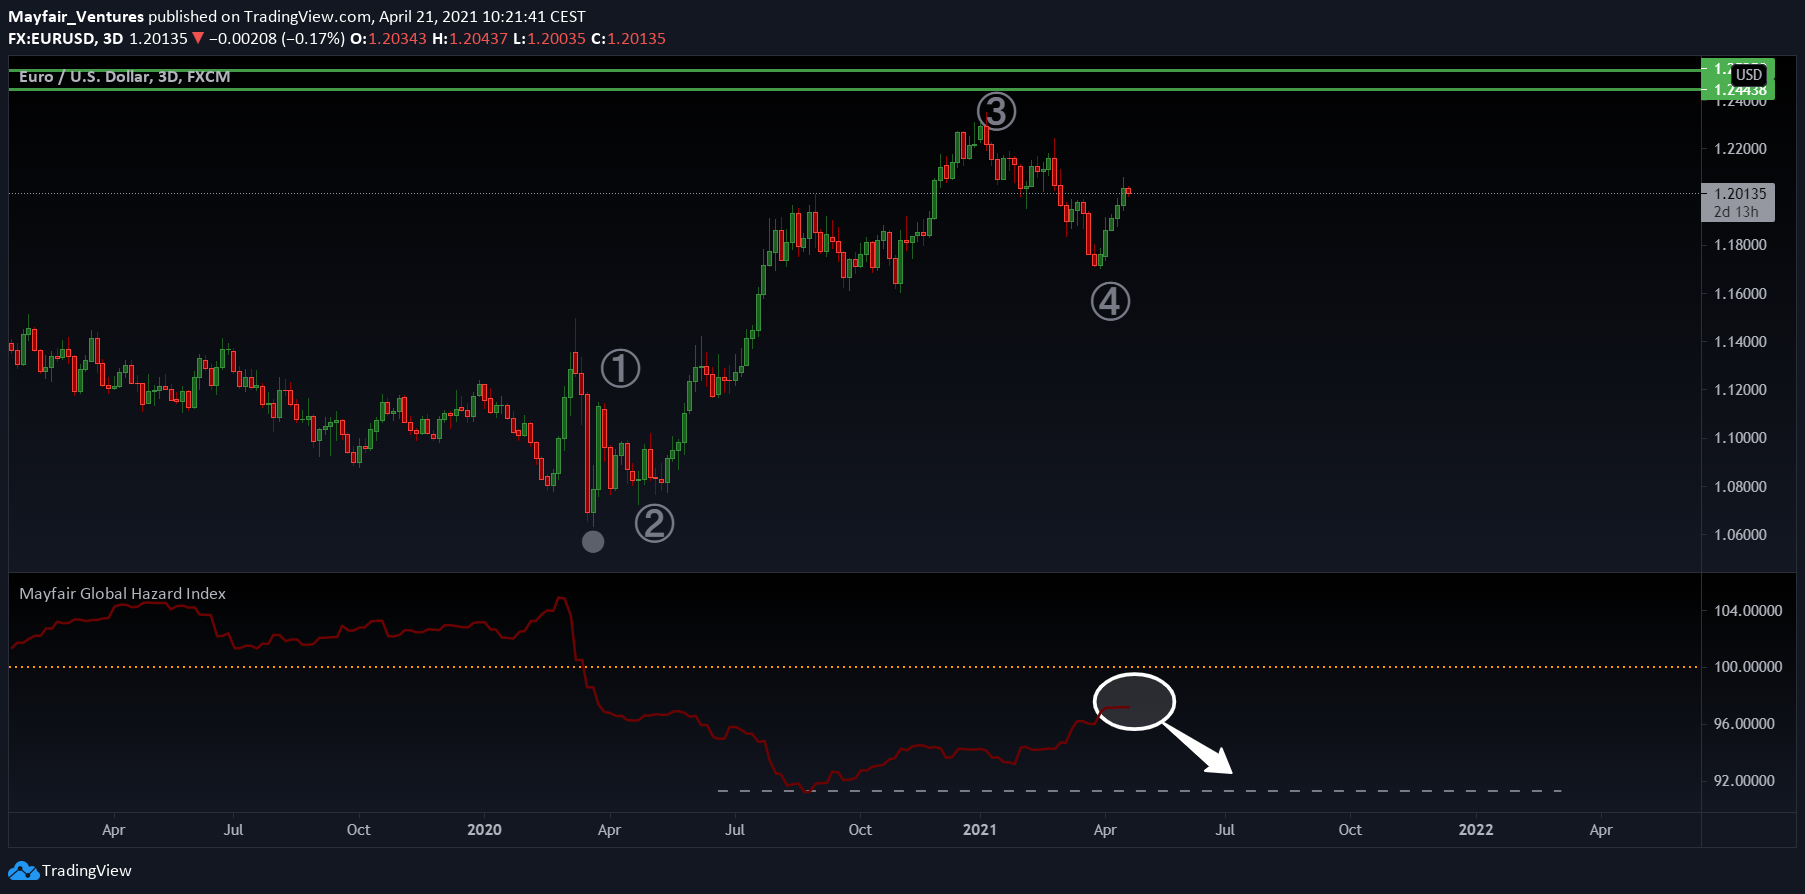Screen dimensions: 1805x894
Task: Click the 104.00000 indicator axis label
Action: (1748, 610)
